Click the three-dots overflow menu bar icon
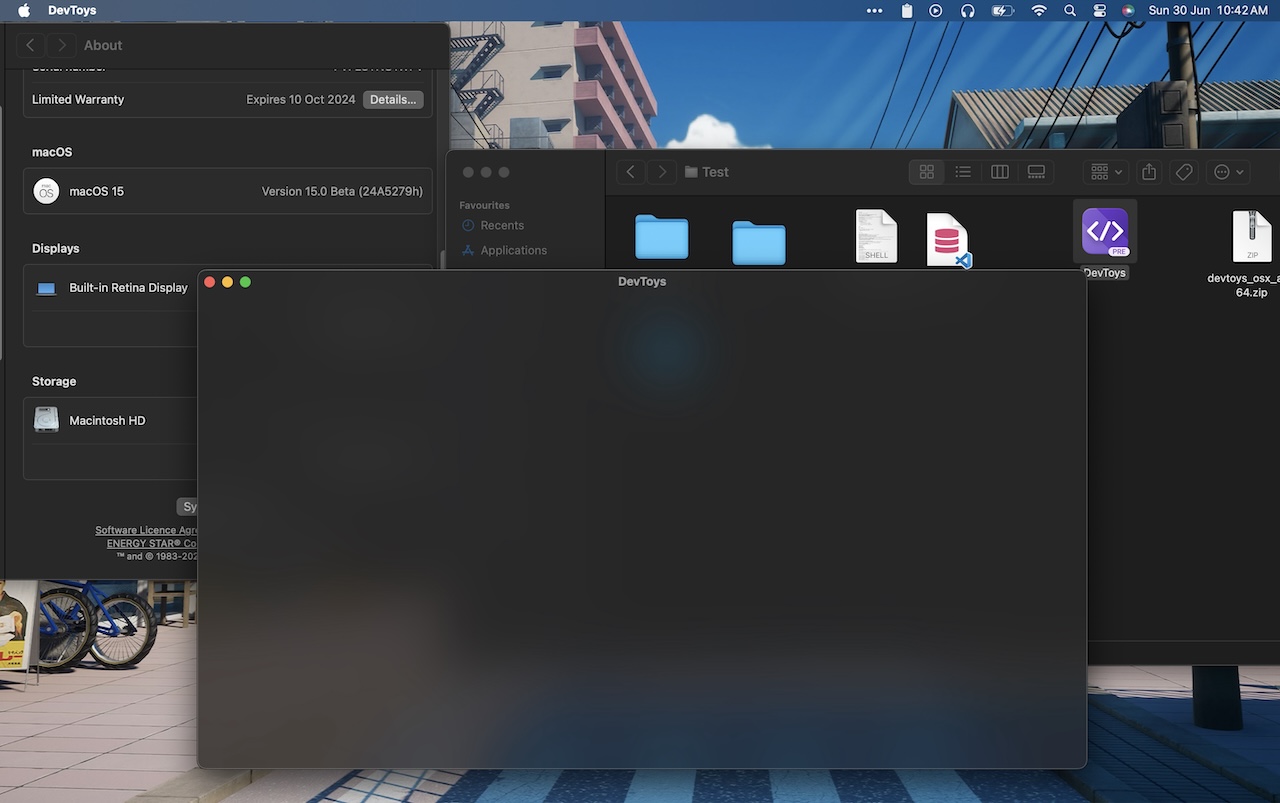This screenshot has width=1280, height=803. (x=875, y=10)
